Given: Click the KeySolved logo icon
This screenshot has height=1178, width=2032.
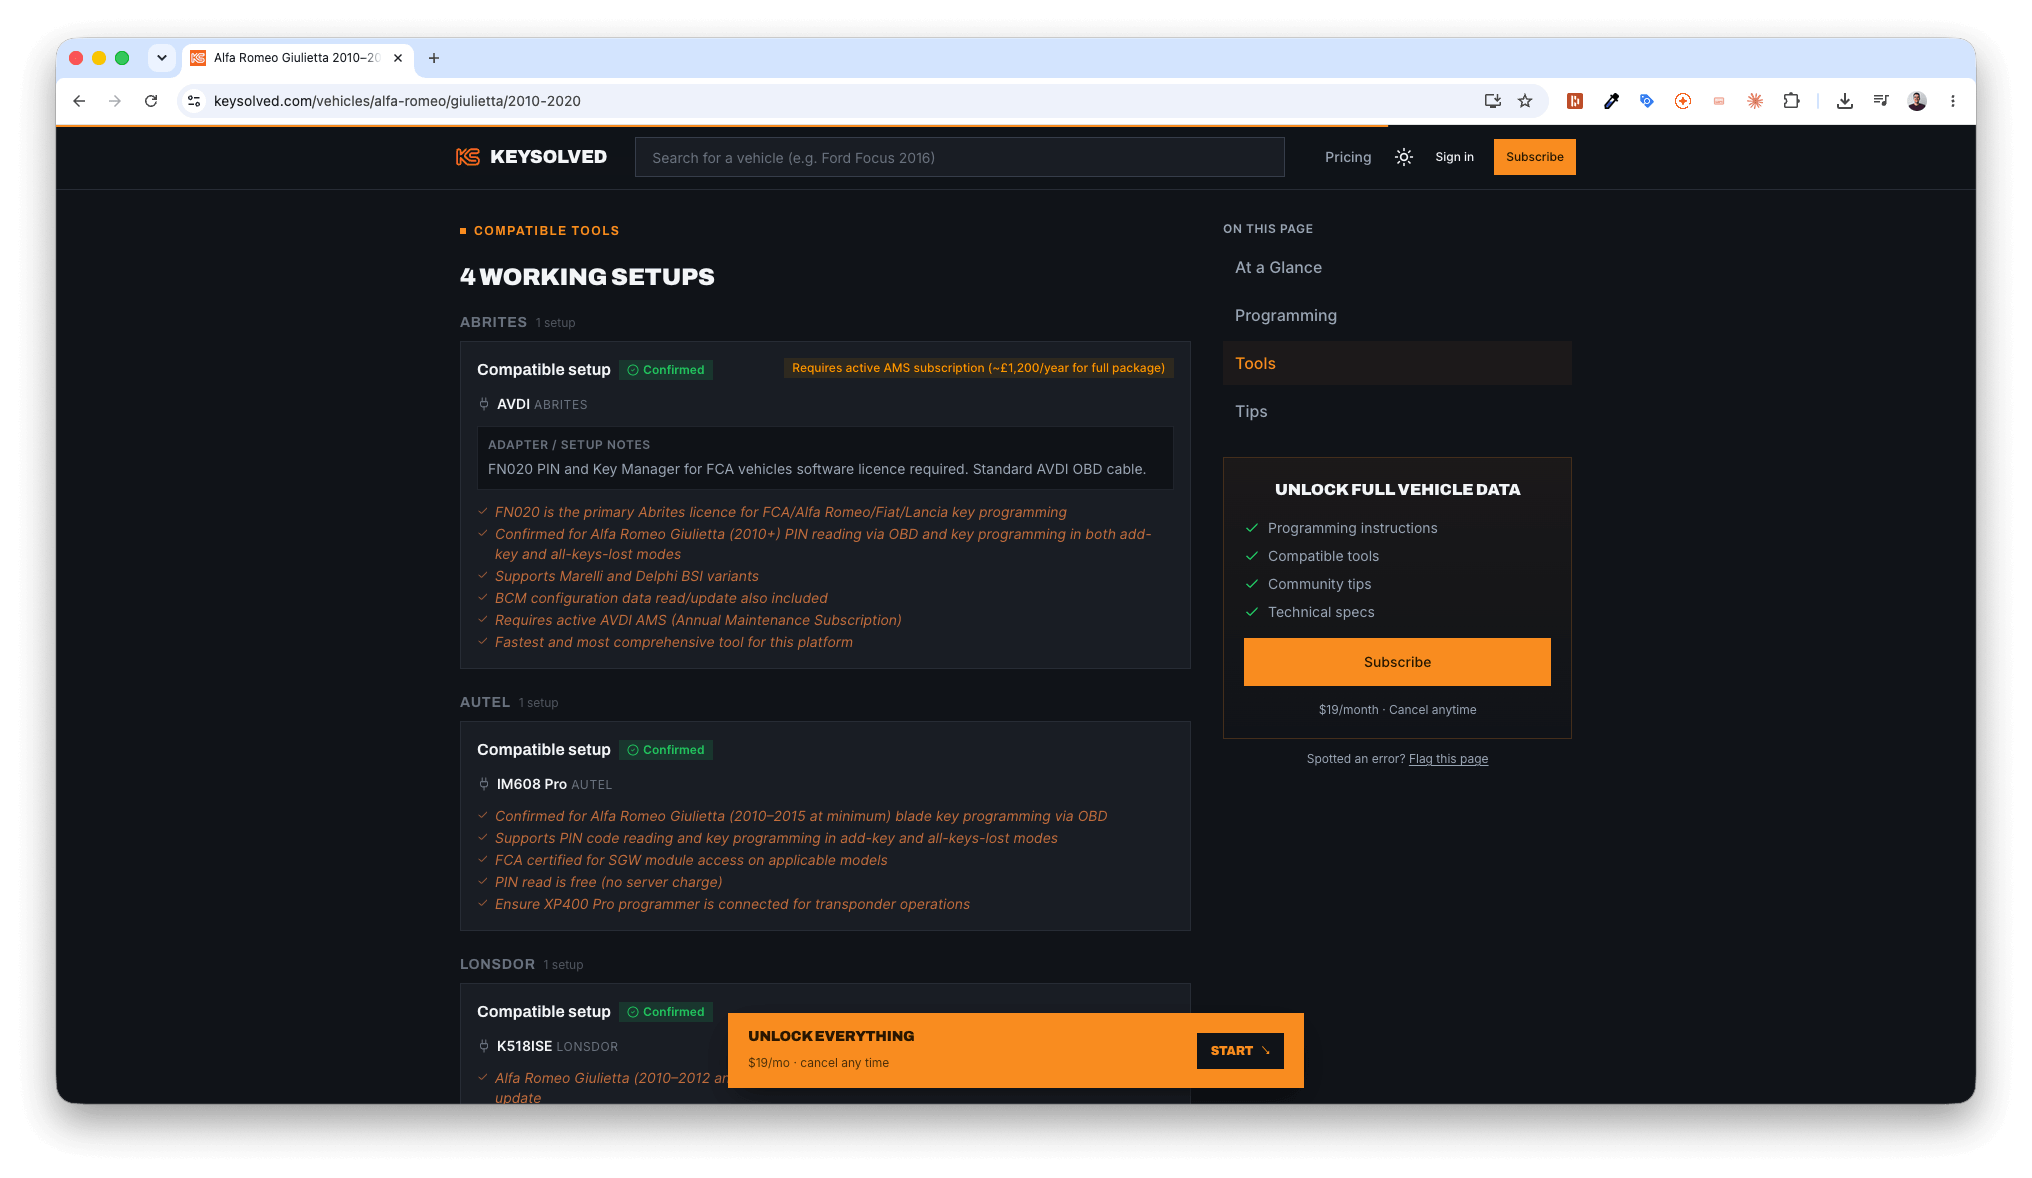Looking at the screenshot, I should click(468, 157).
